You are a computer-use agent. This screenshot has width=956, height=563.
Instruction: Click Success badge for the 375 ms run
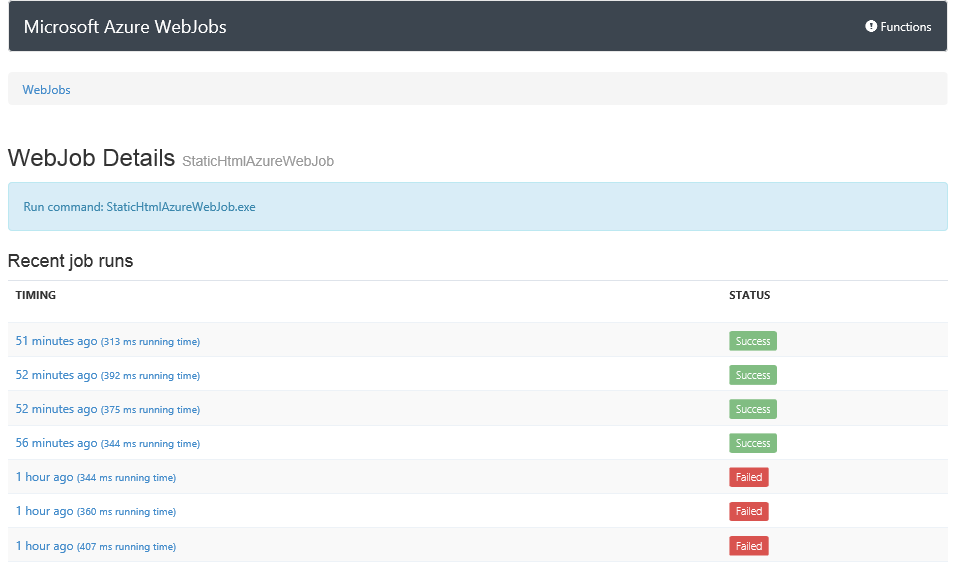click(752, 409)
